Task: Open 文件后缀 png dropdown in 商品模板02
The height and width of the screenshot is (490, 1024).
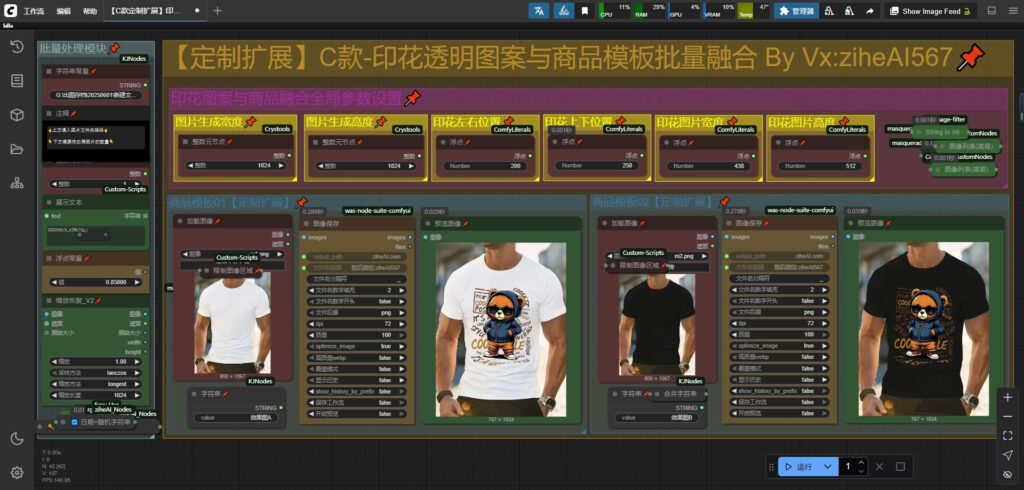Action: [780, 312]
